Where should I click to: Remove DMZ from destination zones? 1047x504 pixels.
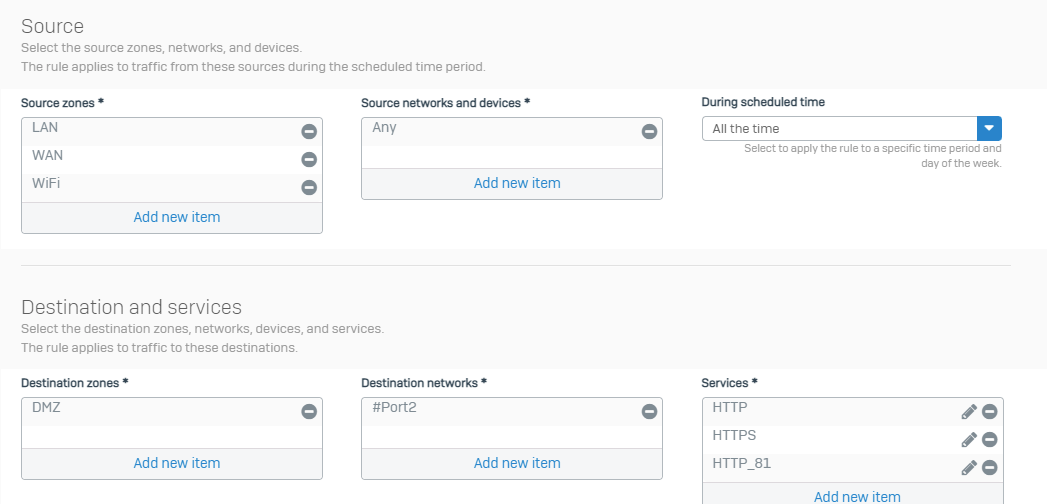coord(308,412)
